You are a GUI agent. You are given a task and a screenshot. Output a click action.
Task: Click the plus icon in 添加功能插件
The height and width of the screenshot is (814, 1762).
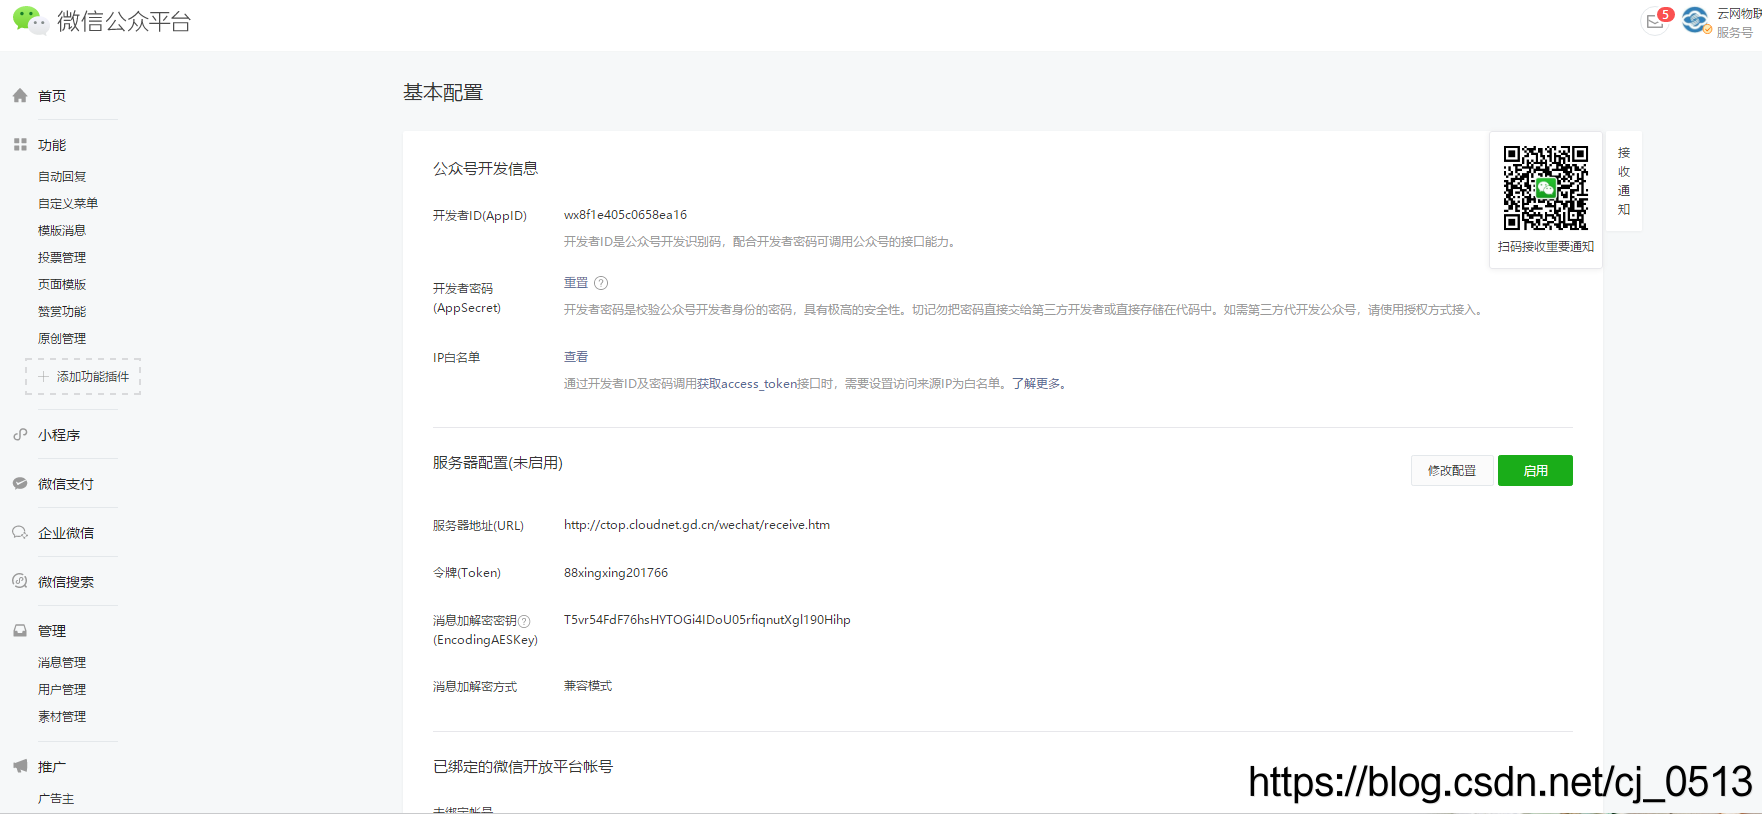pos(43,376)
